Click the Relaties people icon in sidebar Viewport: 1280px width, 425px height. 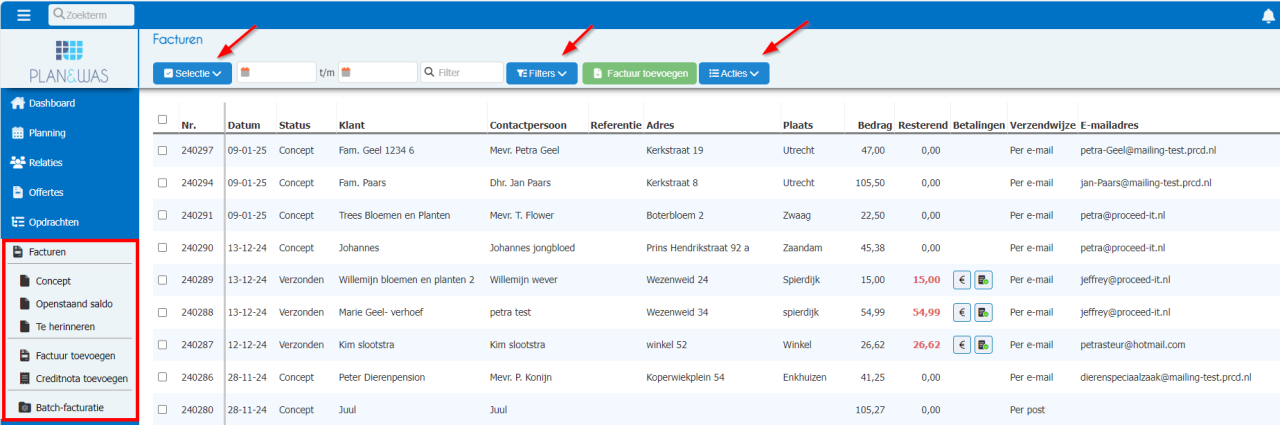[18, 162]
